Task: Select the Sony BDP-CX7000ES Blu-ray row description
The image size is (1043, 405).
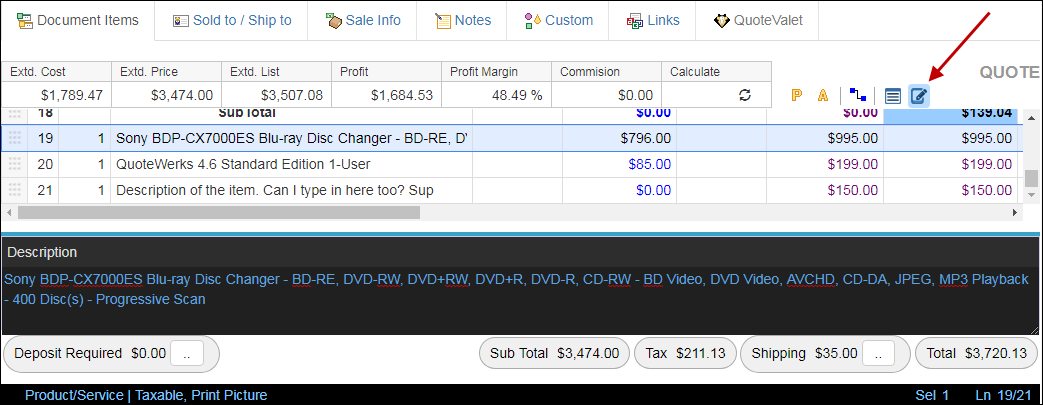Action: 291,138
